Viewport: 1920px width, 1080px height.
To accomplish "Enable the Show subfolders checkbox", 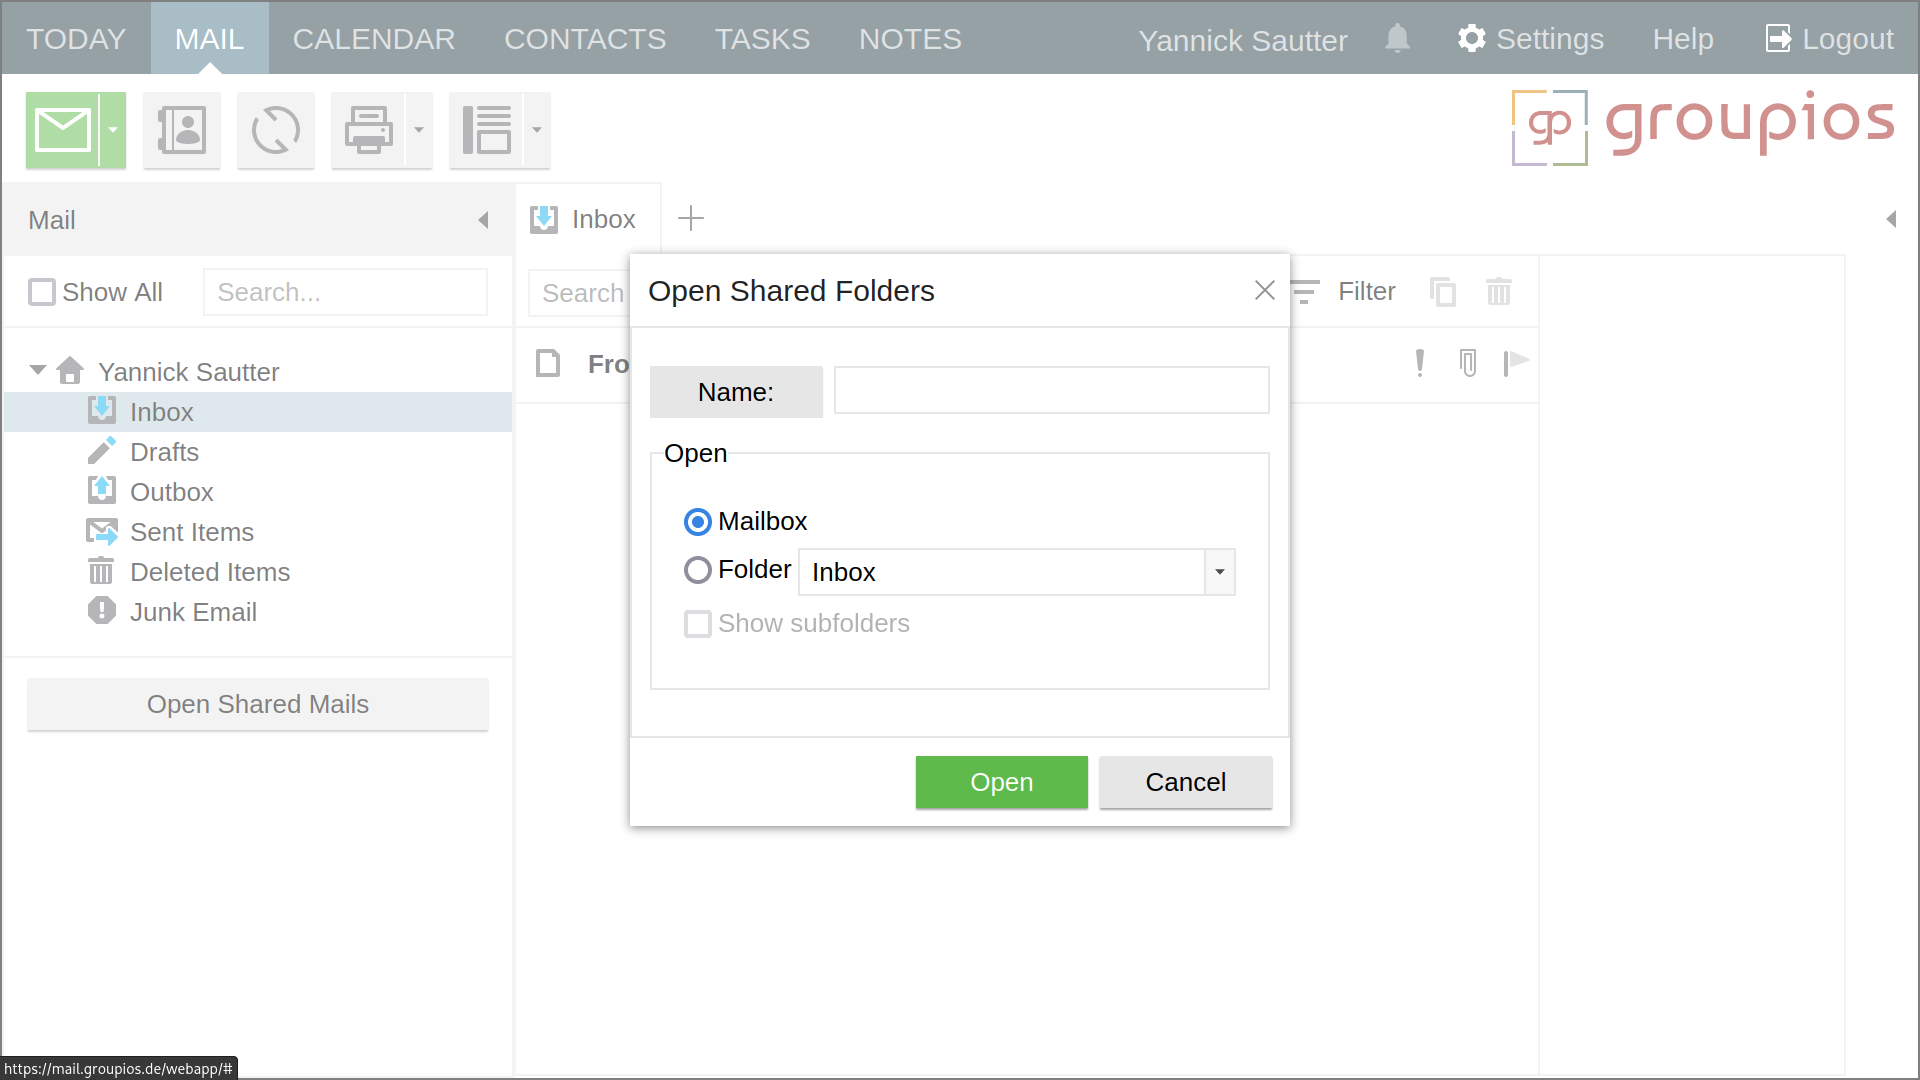I will pos(697,623).
